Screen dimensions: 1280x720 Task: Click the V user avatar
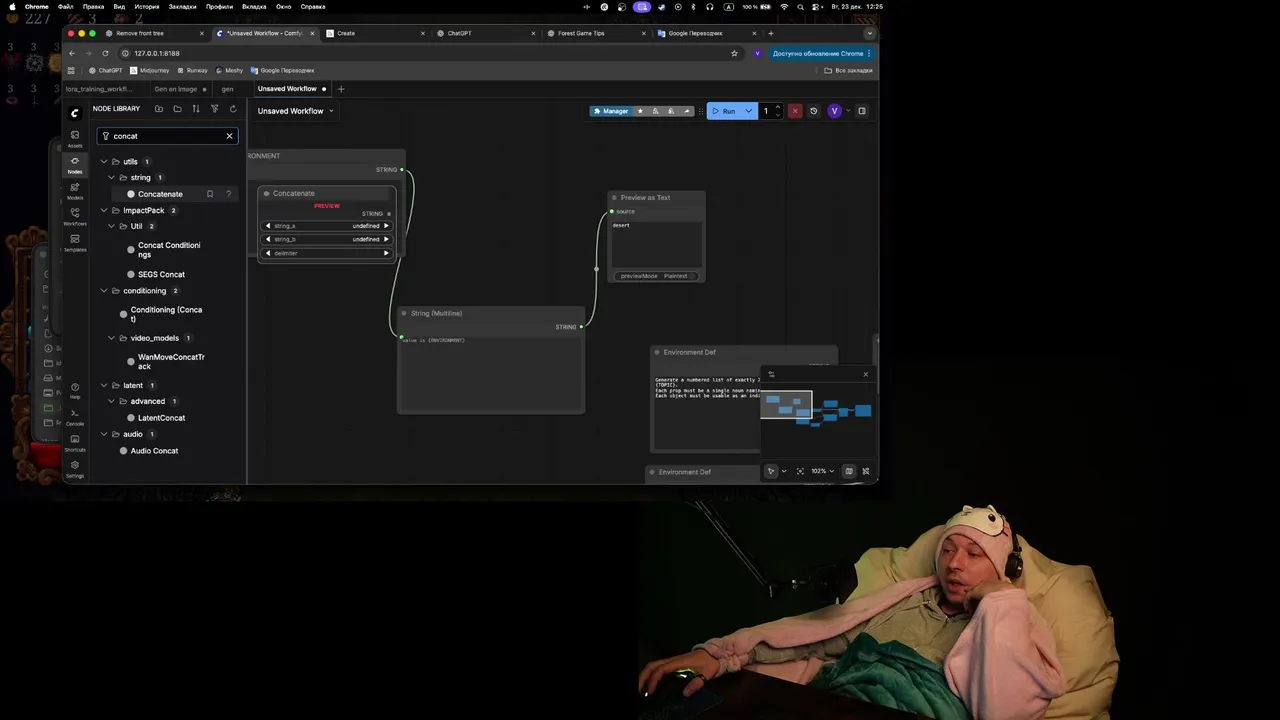834,111
